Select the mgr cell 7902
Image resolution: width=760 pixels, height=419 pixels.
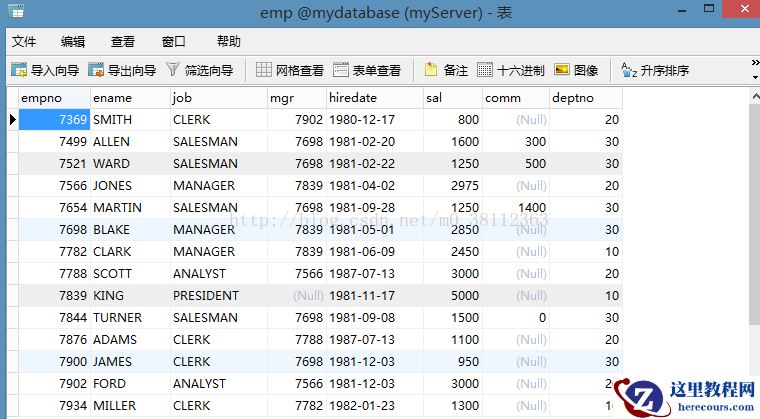(297, 119)
